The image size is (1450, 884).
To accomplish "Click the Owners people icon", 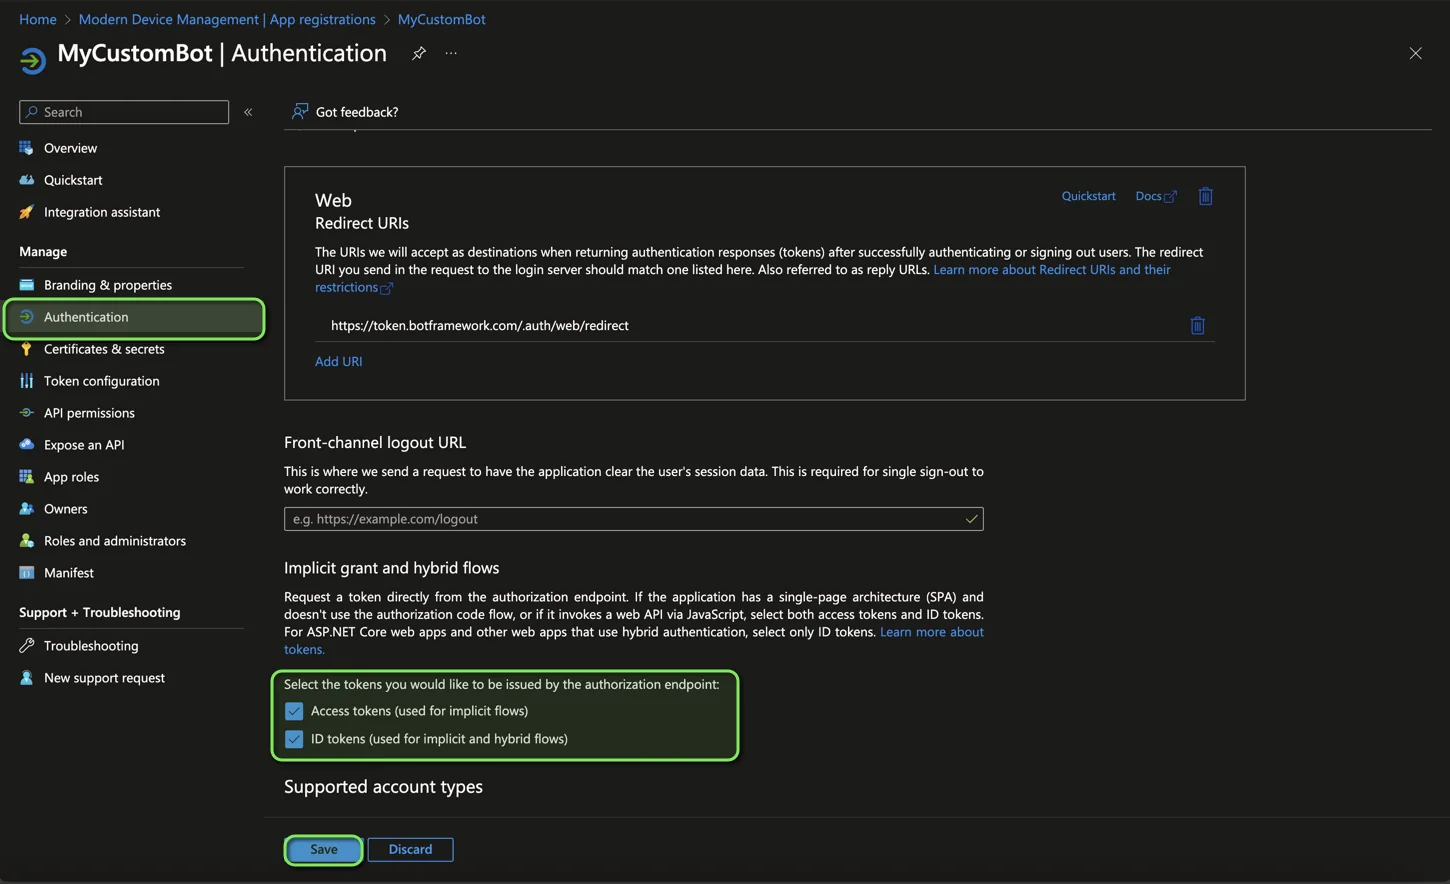I will click(x=27, y=509).
